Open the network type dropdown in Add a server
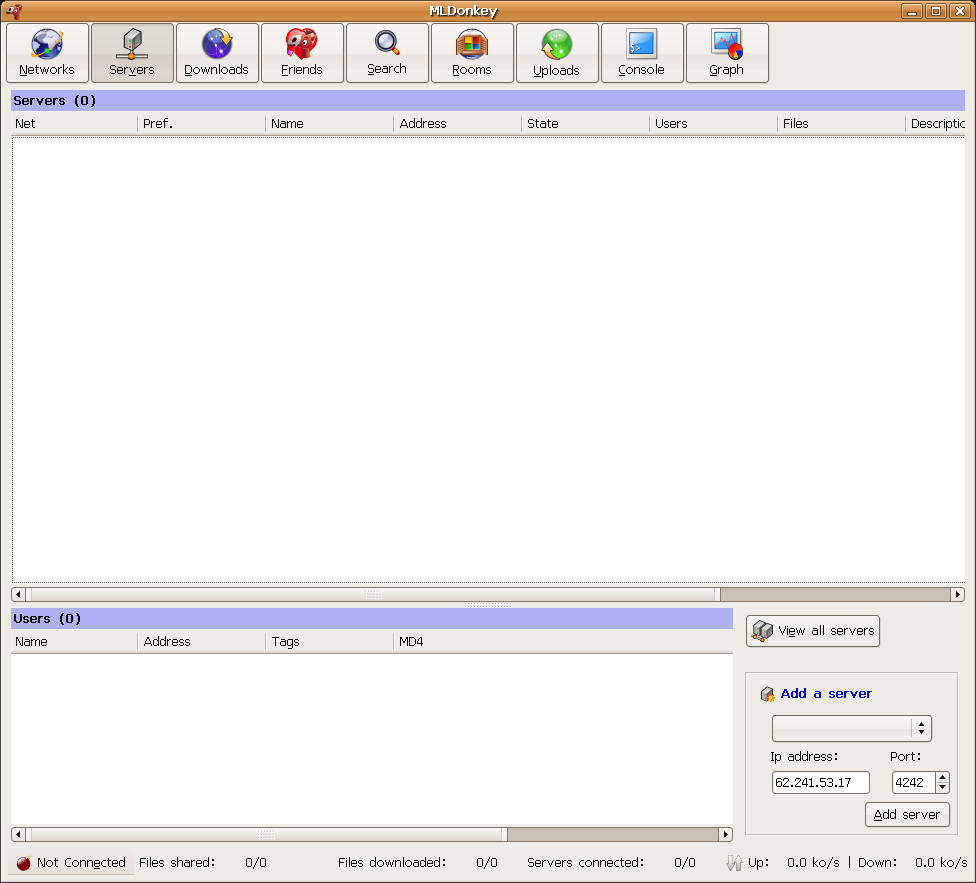 852,728
